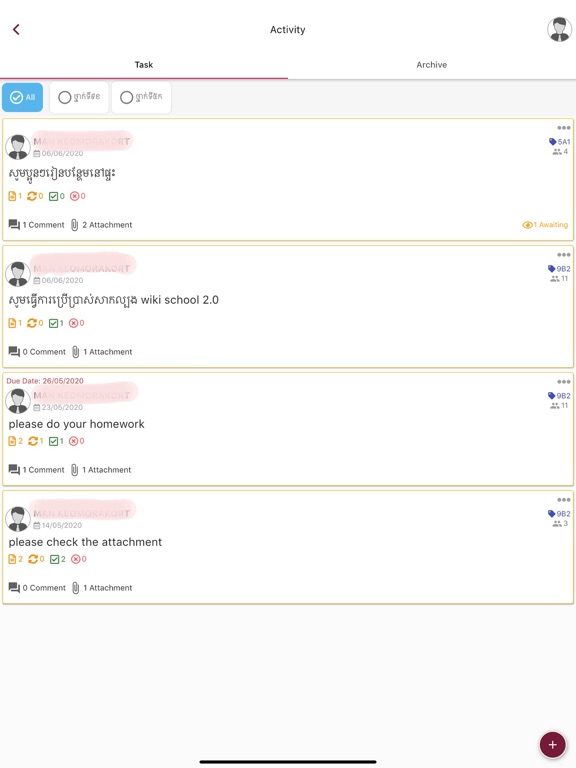Select the All filter
576x768 pixels.
point(23,97)
